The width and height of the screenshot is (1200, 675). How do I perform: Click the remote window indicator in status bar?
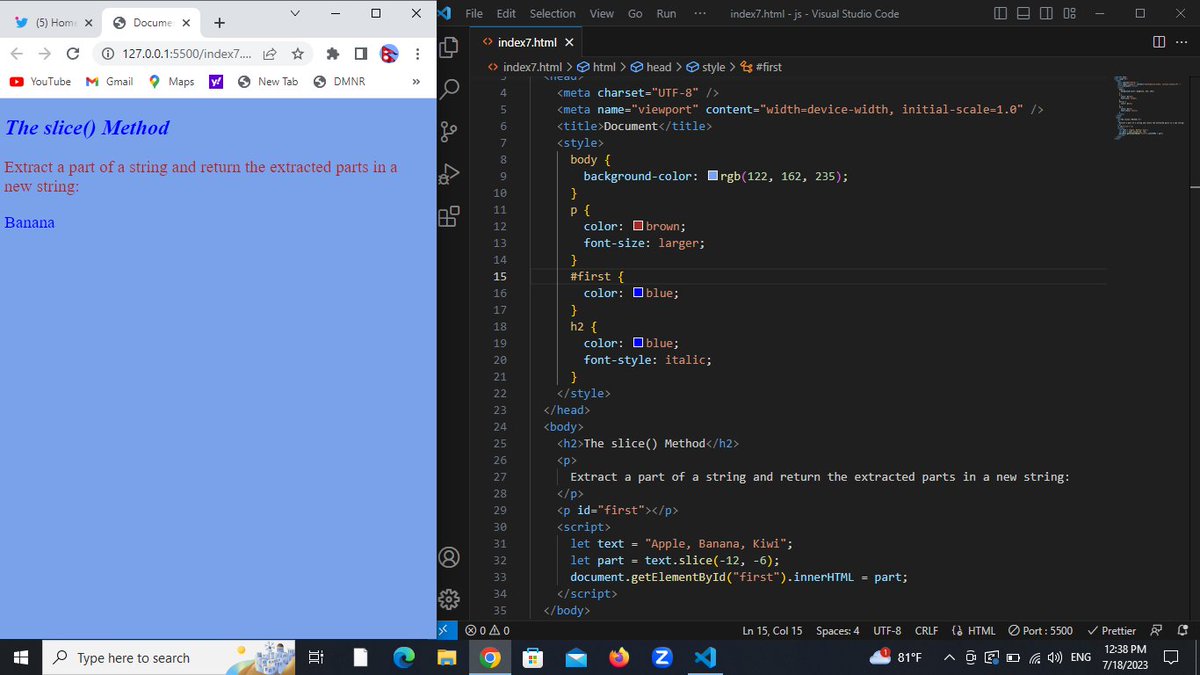447,631
